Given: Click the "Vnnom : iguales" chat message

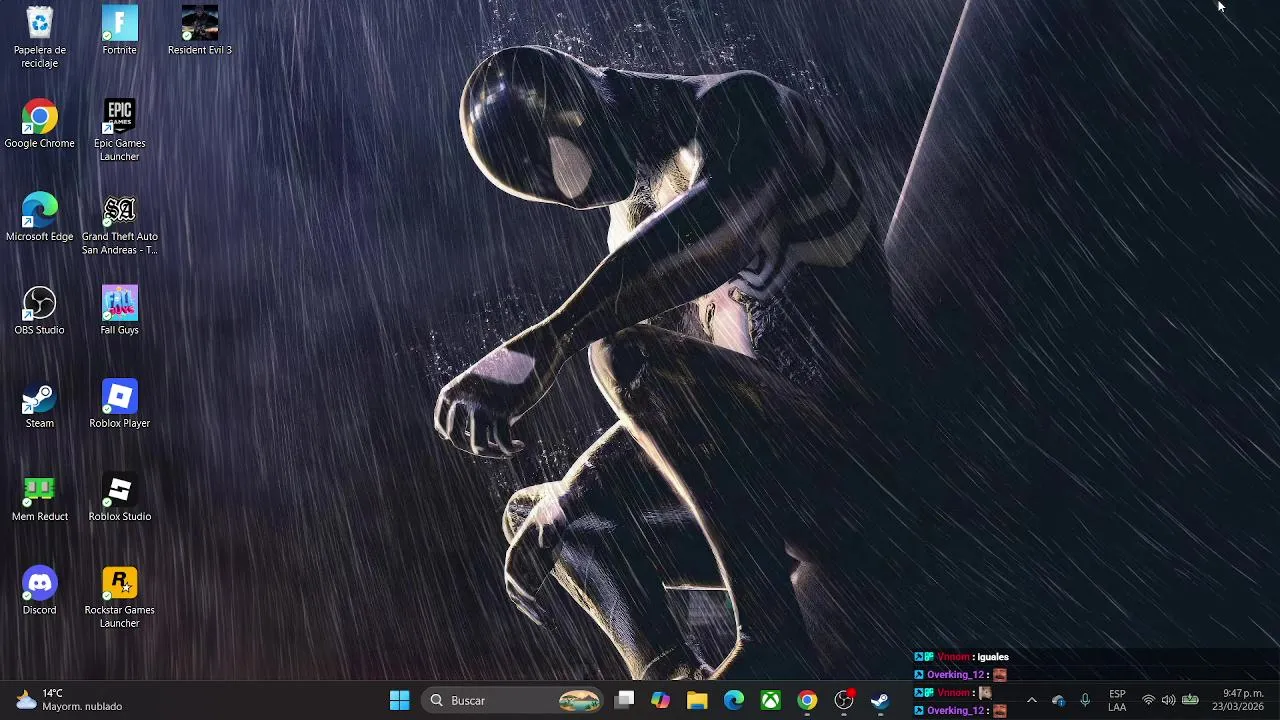Looking at the screenshot, I should [962, 657].
